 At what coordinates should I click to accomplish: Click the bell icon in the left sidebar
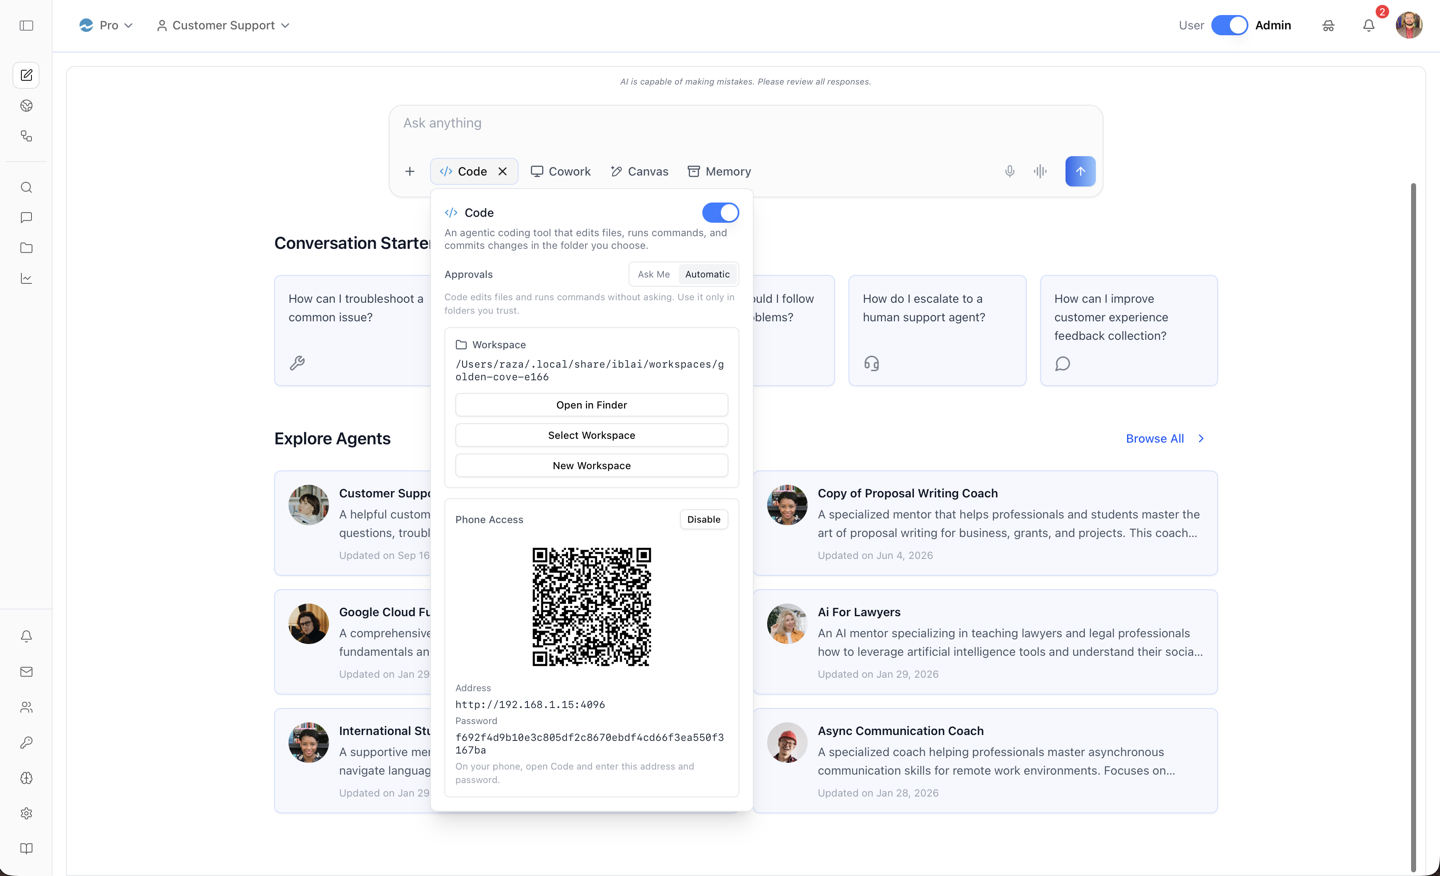(x=26, y=636)
